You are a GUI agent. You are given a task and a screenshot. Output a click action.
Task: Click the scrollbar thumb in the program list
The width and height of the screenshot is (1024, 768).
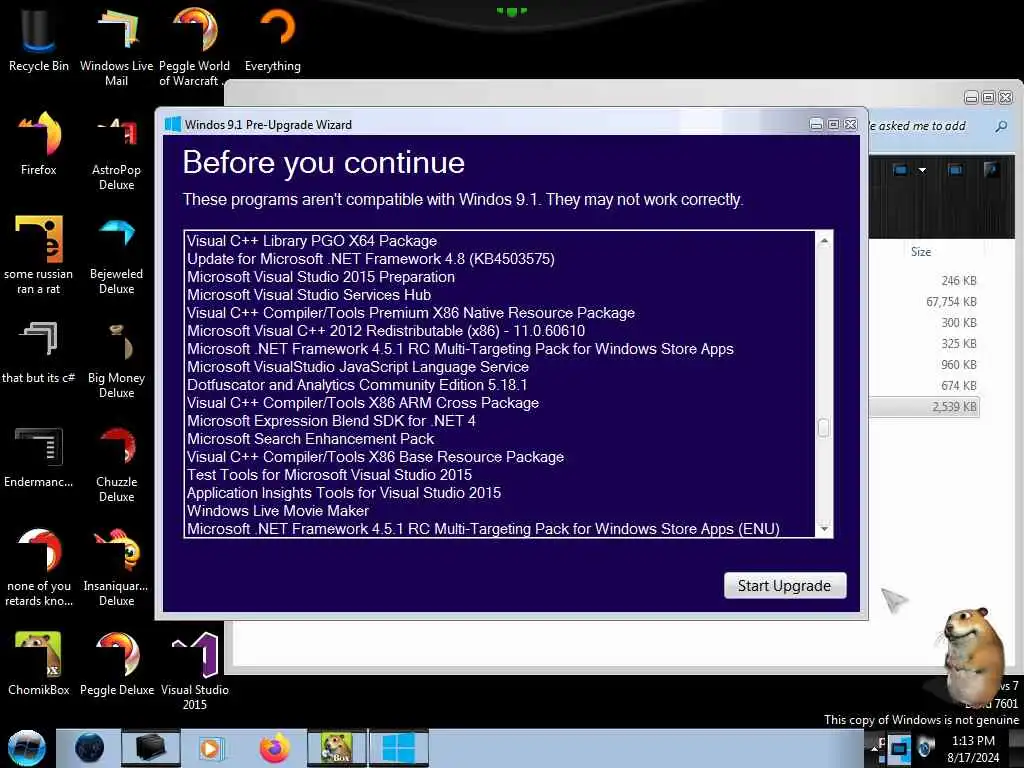tap(824, 428)
